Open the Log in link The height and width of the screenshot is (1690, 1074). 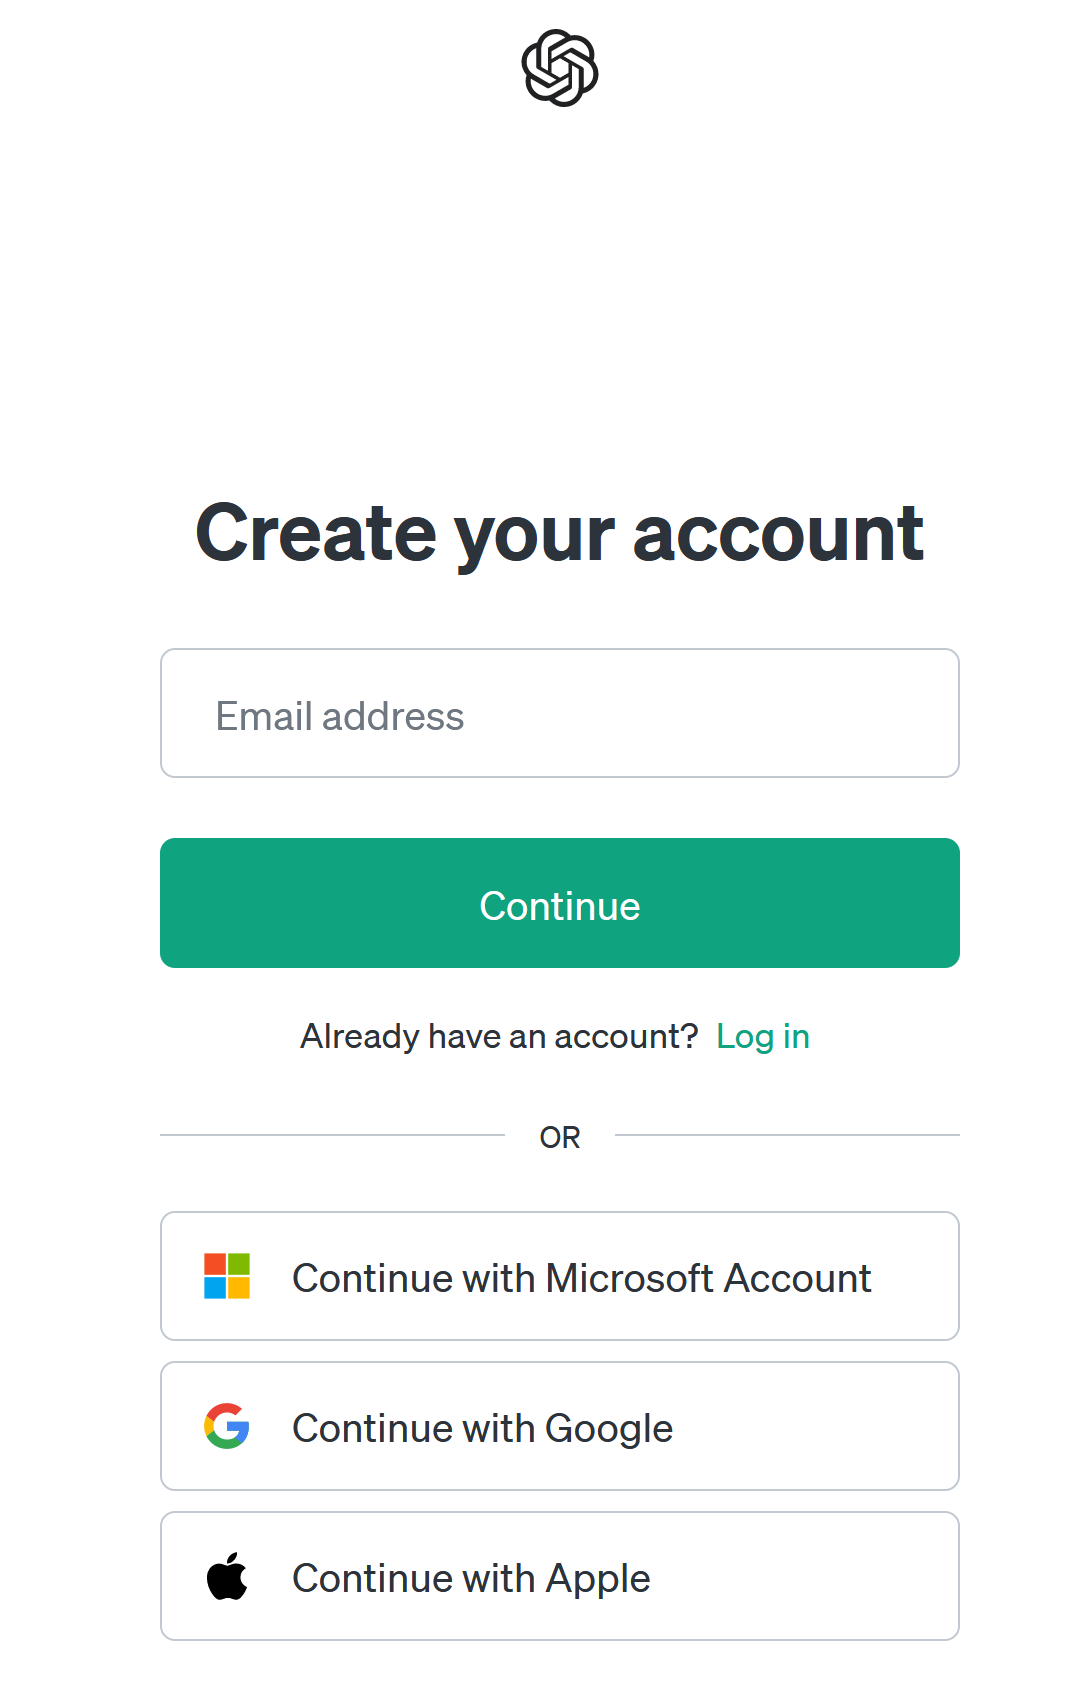[763, 1037]
